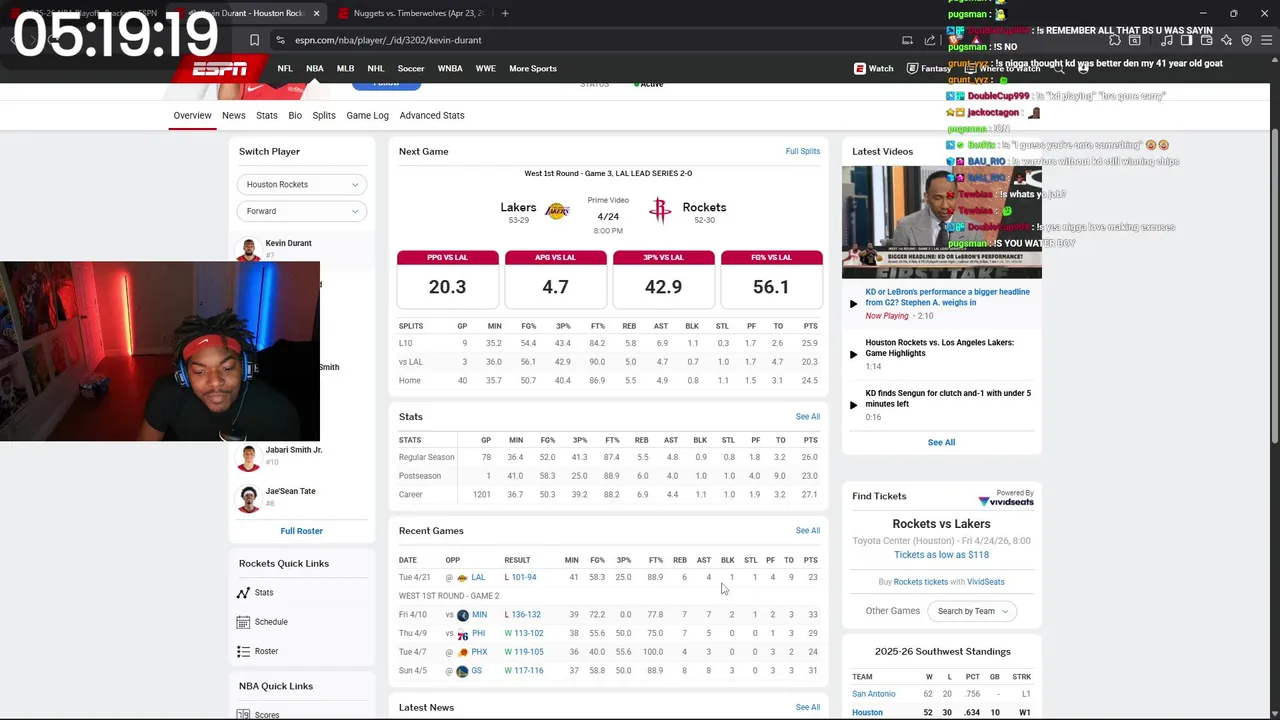Open the Search by Team dropdown
Screen dimensions: 1280x720
tap(973, 611)
